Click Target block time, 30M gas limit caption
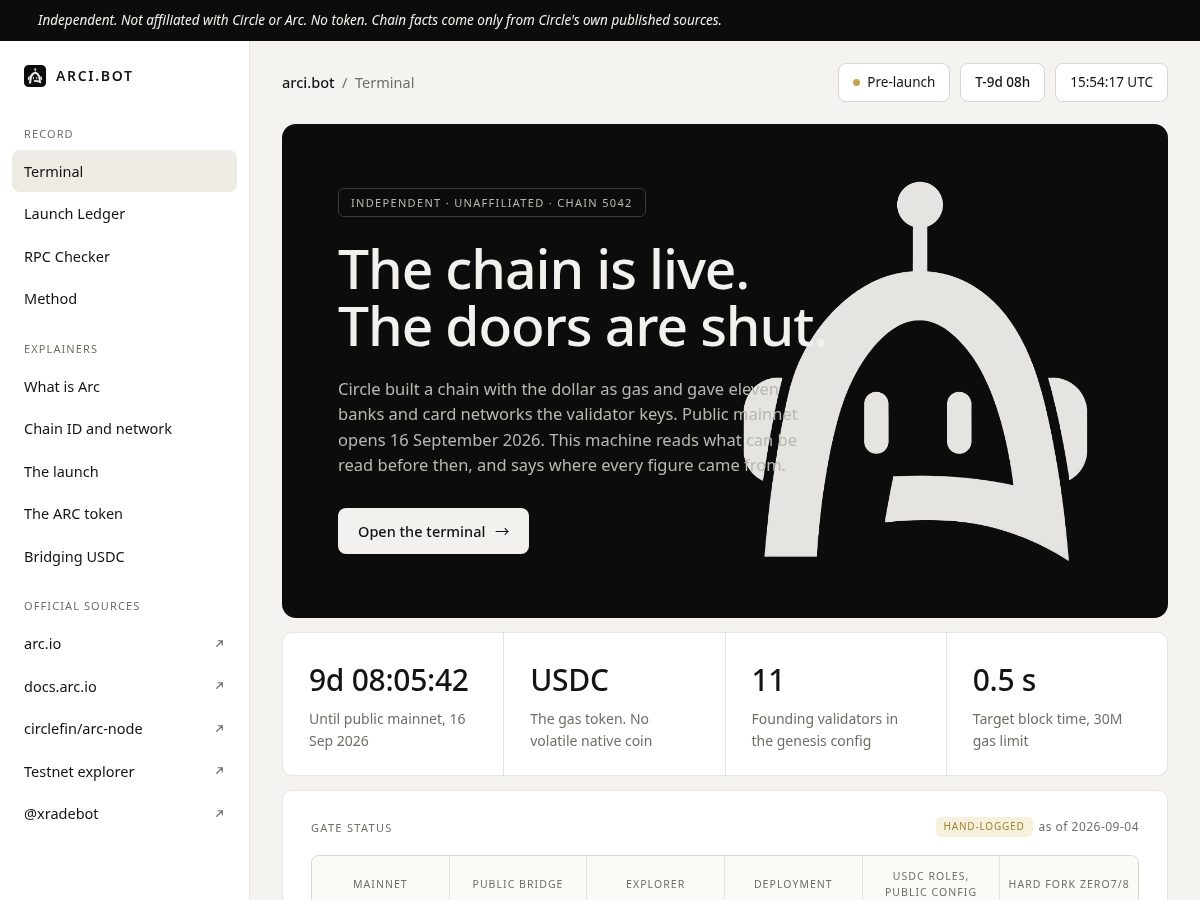1200x900 pixels. click(x=1048, y=730)
